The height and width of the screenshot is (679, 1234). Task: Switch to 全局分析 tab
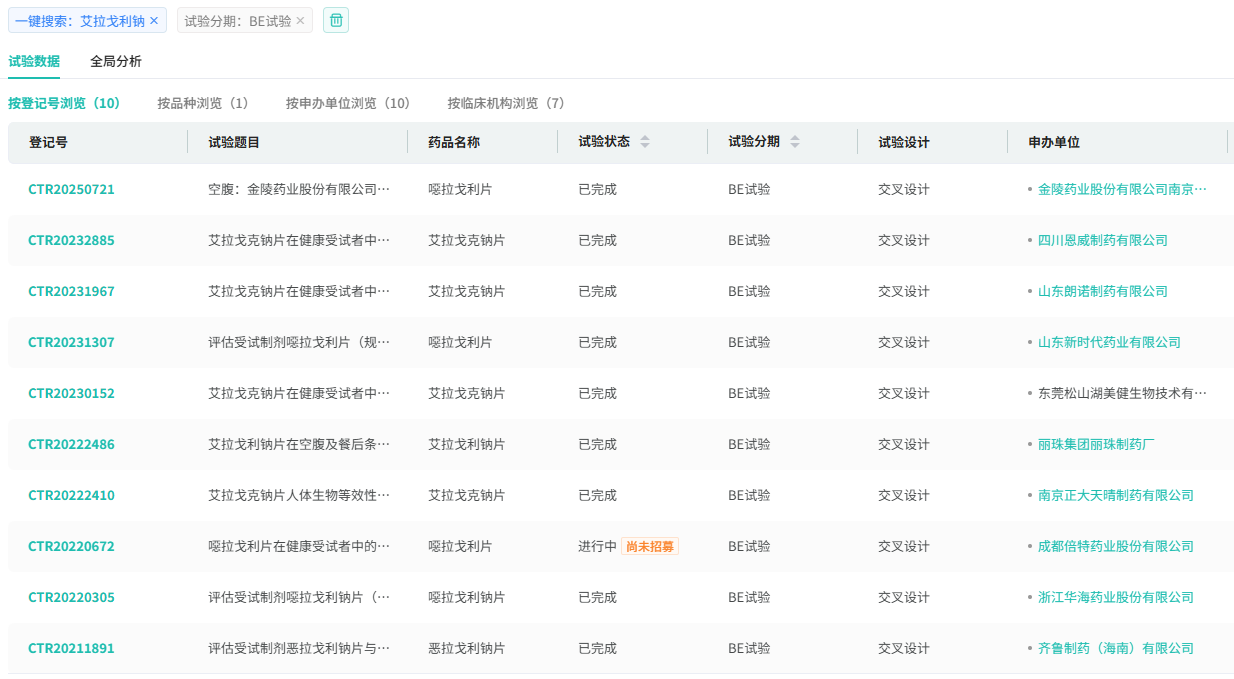tap(116, 61)
